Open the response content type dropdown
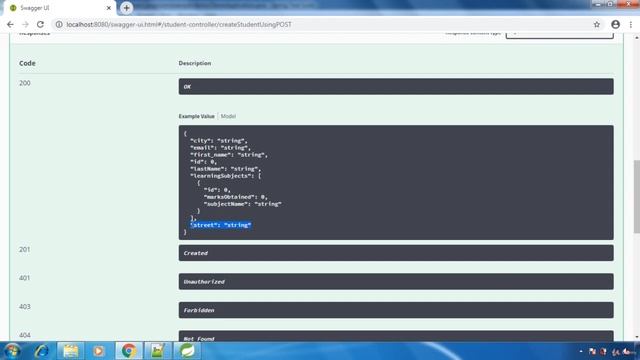640x360 pixels. pyautogui.click(x=560, y=35)
